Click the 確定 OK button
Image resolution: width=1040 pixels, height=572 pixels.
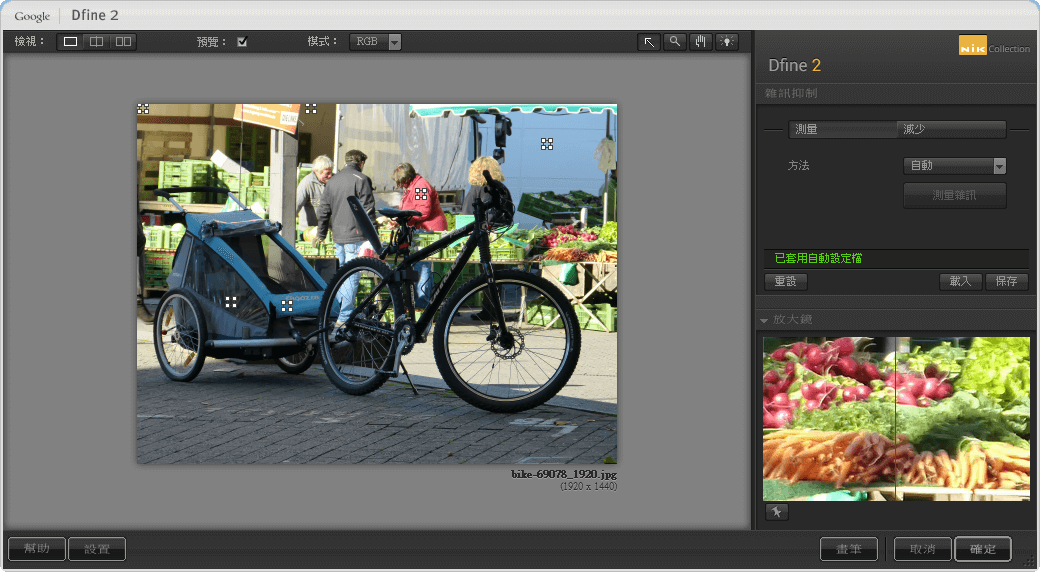pyautogui.click(x=982, y=549)
